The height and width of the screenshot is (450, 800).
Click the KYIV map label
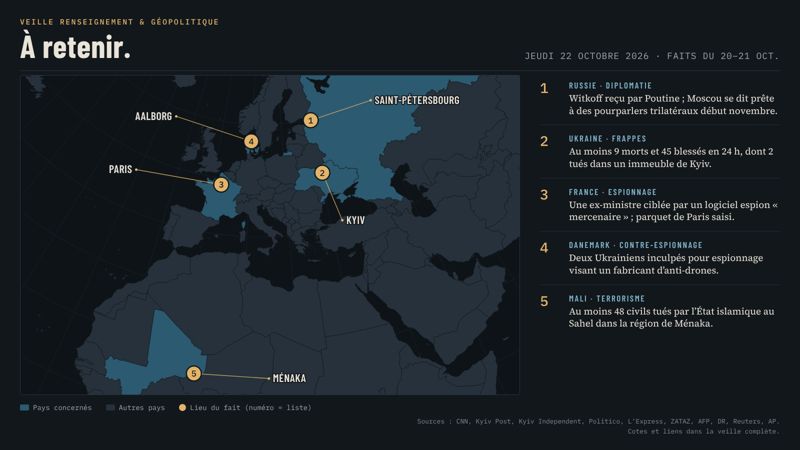click(x=356, y=220)
